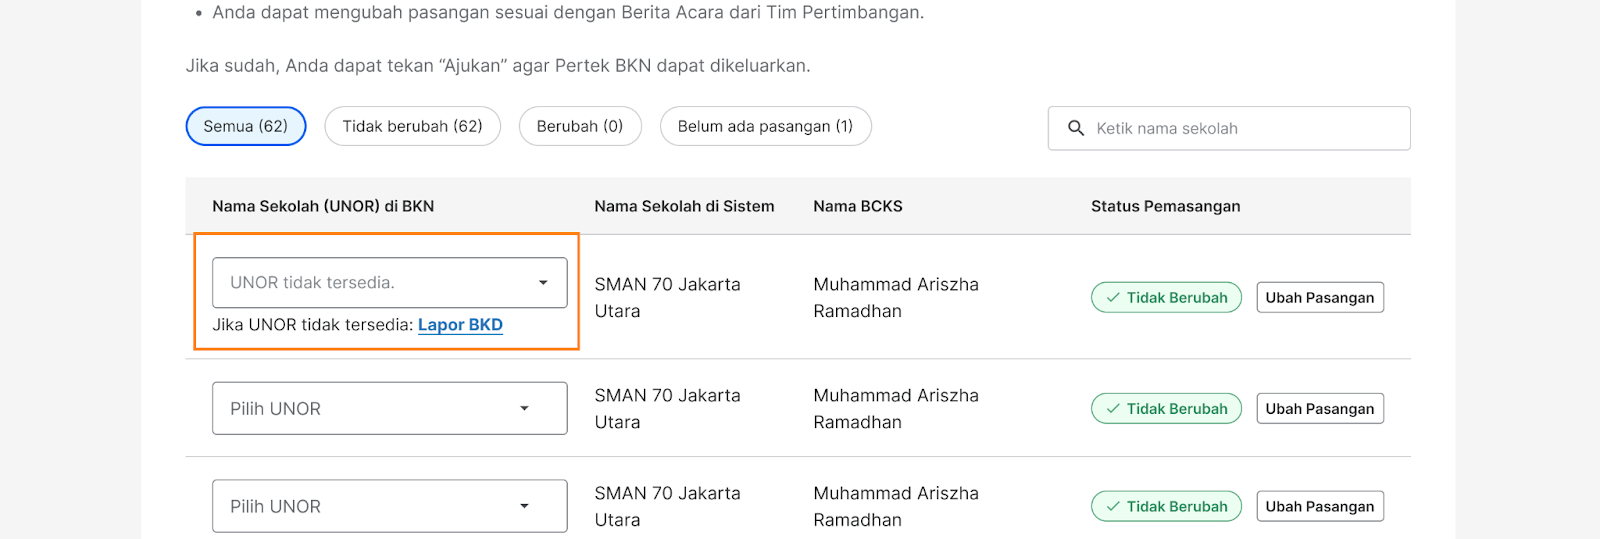Filter by Tidak berubah (62)
The height and width of the screenshot is (539, 1600).
(x=412, y=126)
